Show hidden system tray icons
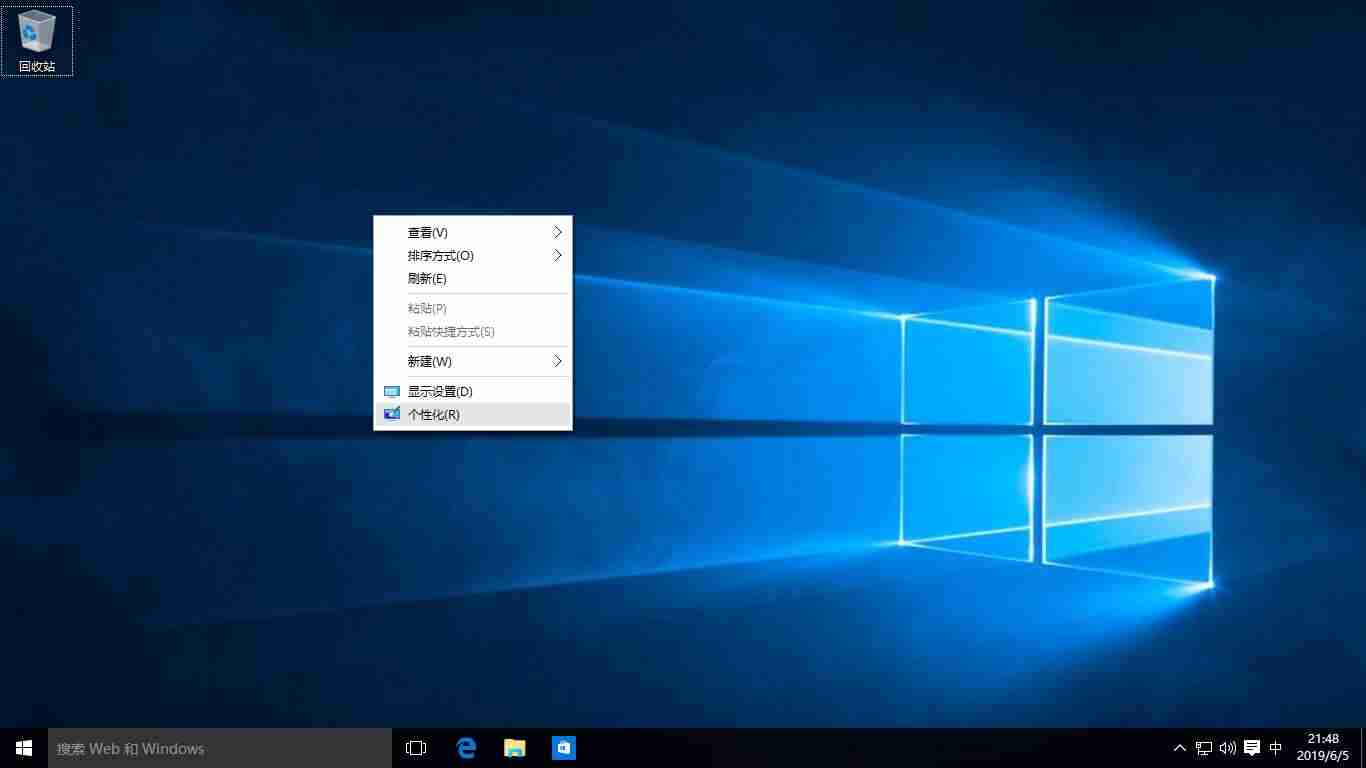This screenshot has height=768, width=1366. tap(1180, 748)
